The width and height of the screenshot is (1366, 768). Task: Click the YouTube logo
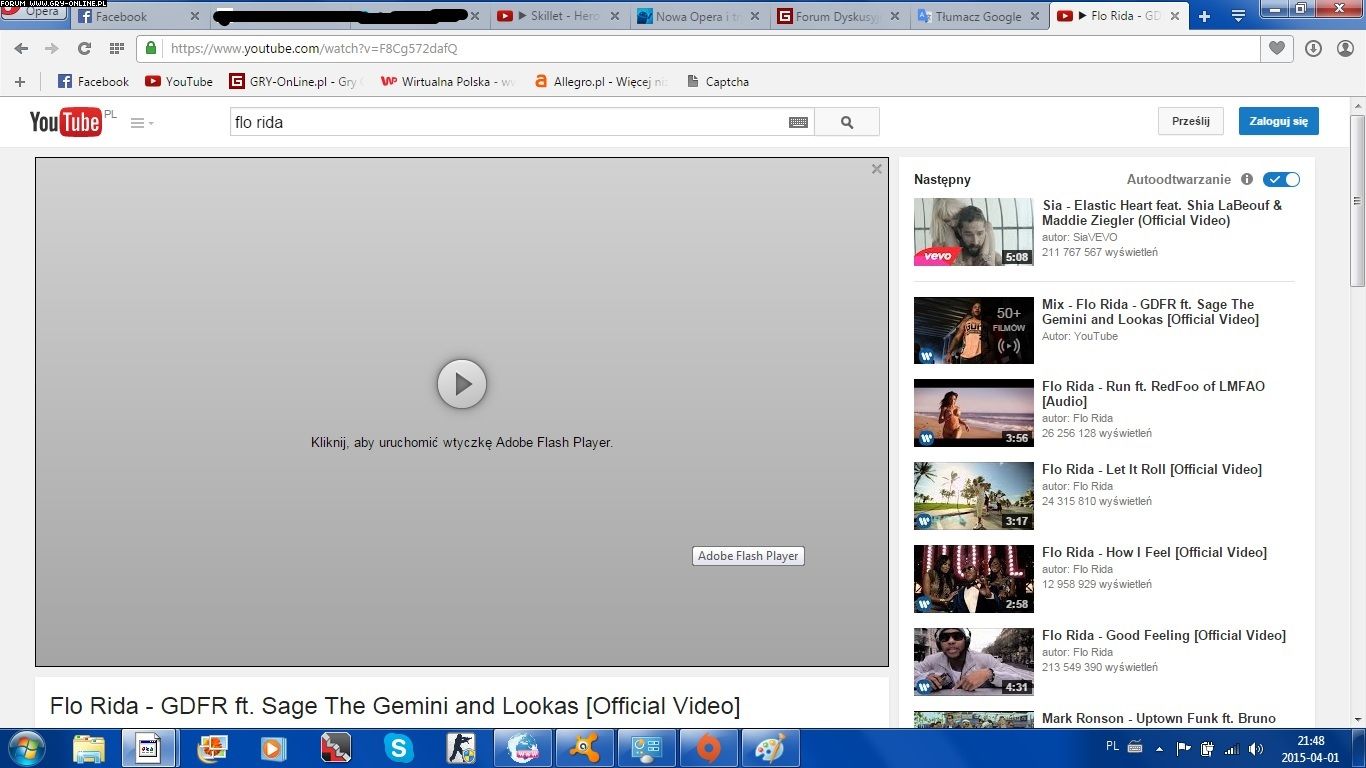pos(65,122)
